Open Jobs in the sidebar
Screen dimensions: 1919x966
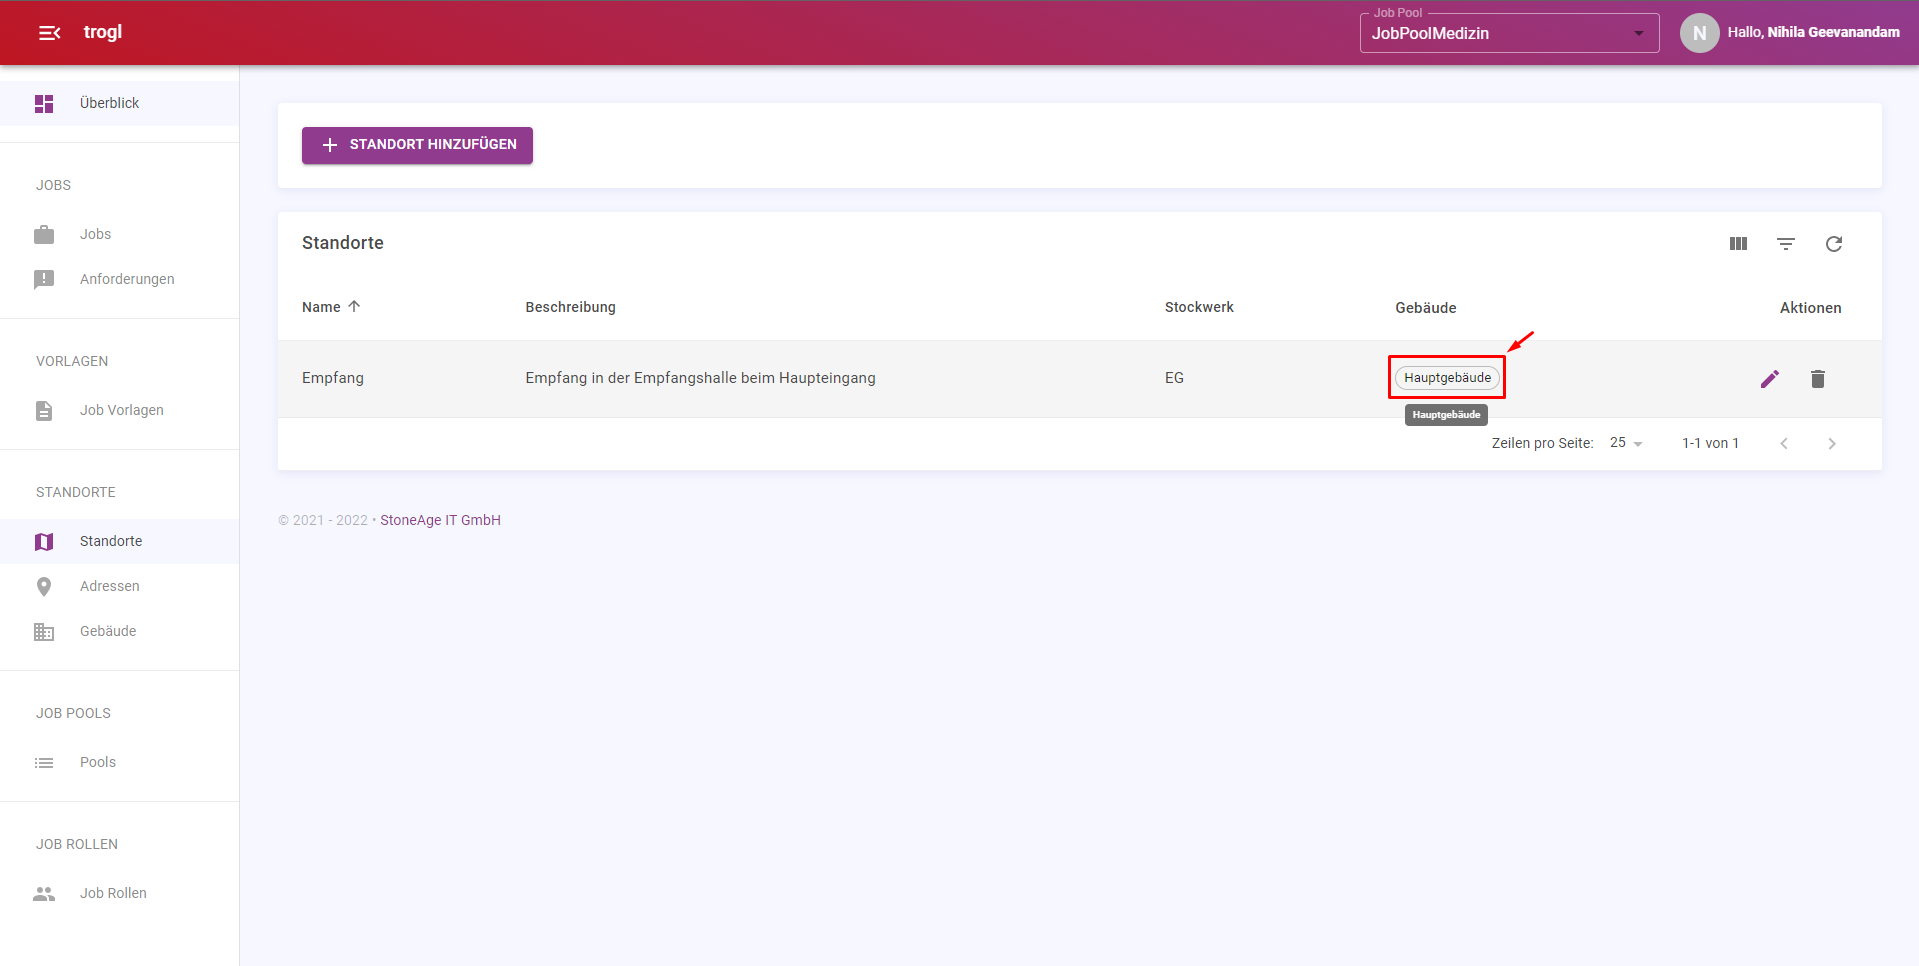pyautogui.click(x=119, y=235)
